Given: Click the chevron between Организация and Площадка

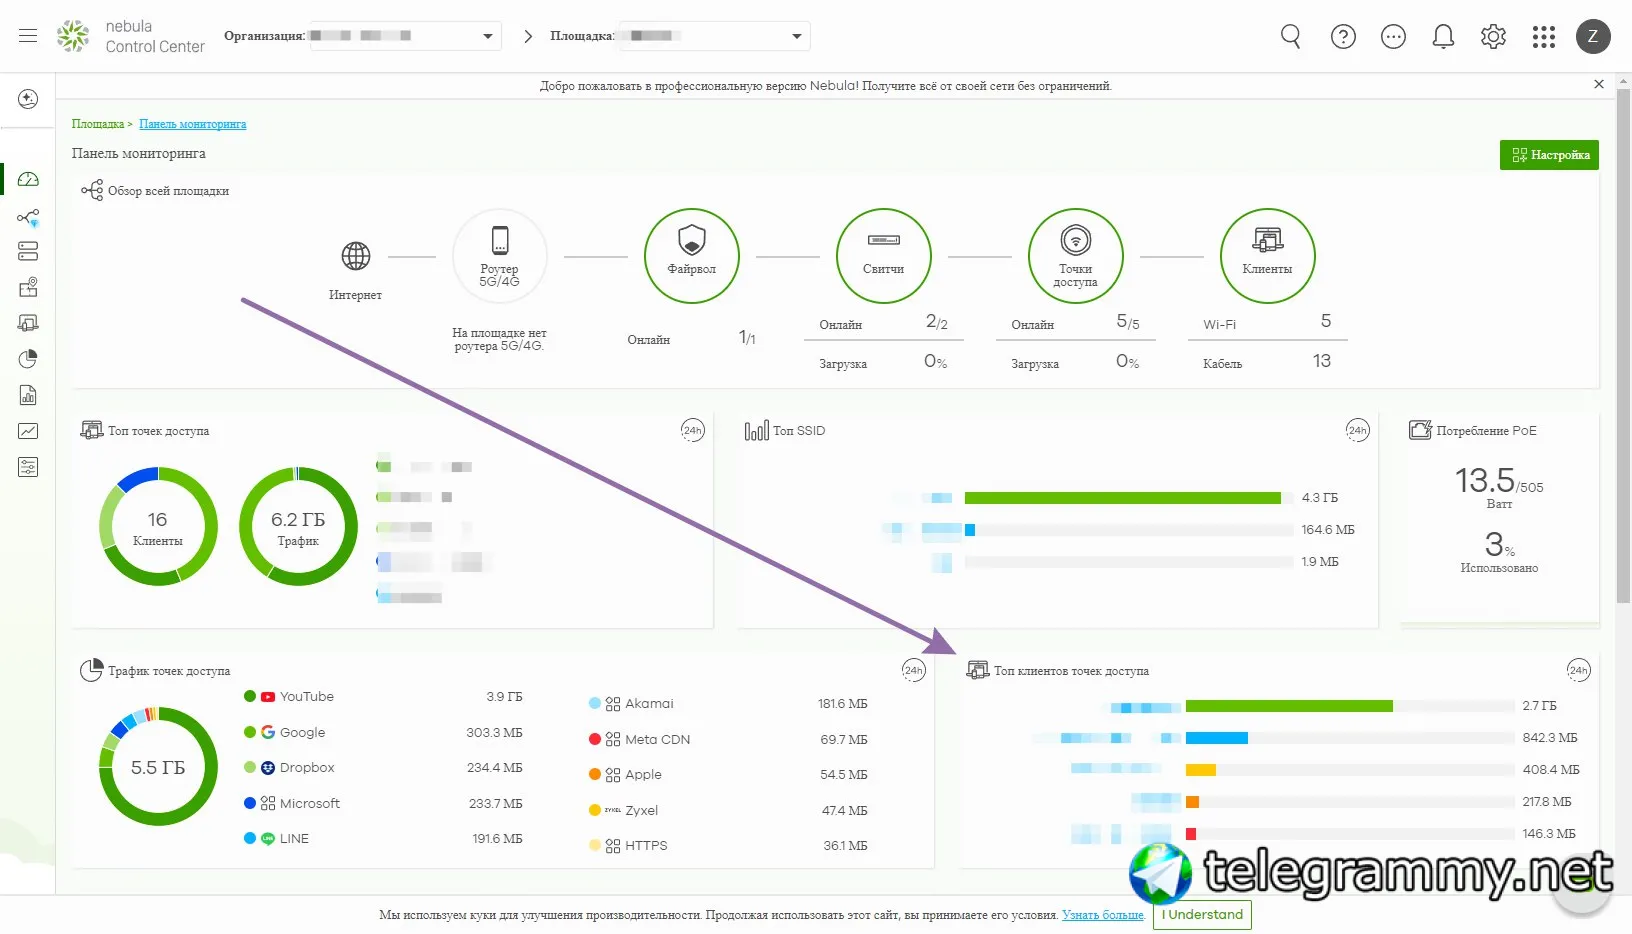Looking at the screenshot, I should [x=528, y=36].
